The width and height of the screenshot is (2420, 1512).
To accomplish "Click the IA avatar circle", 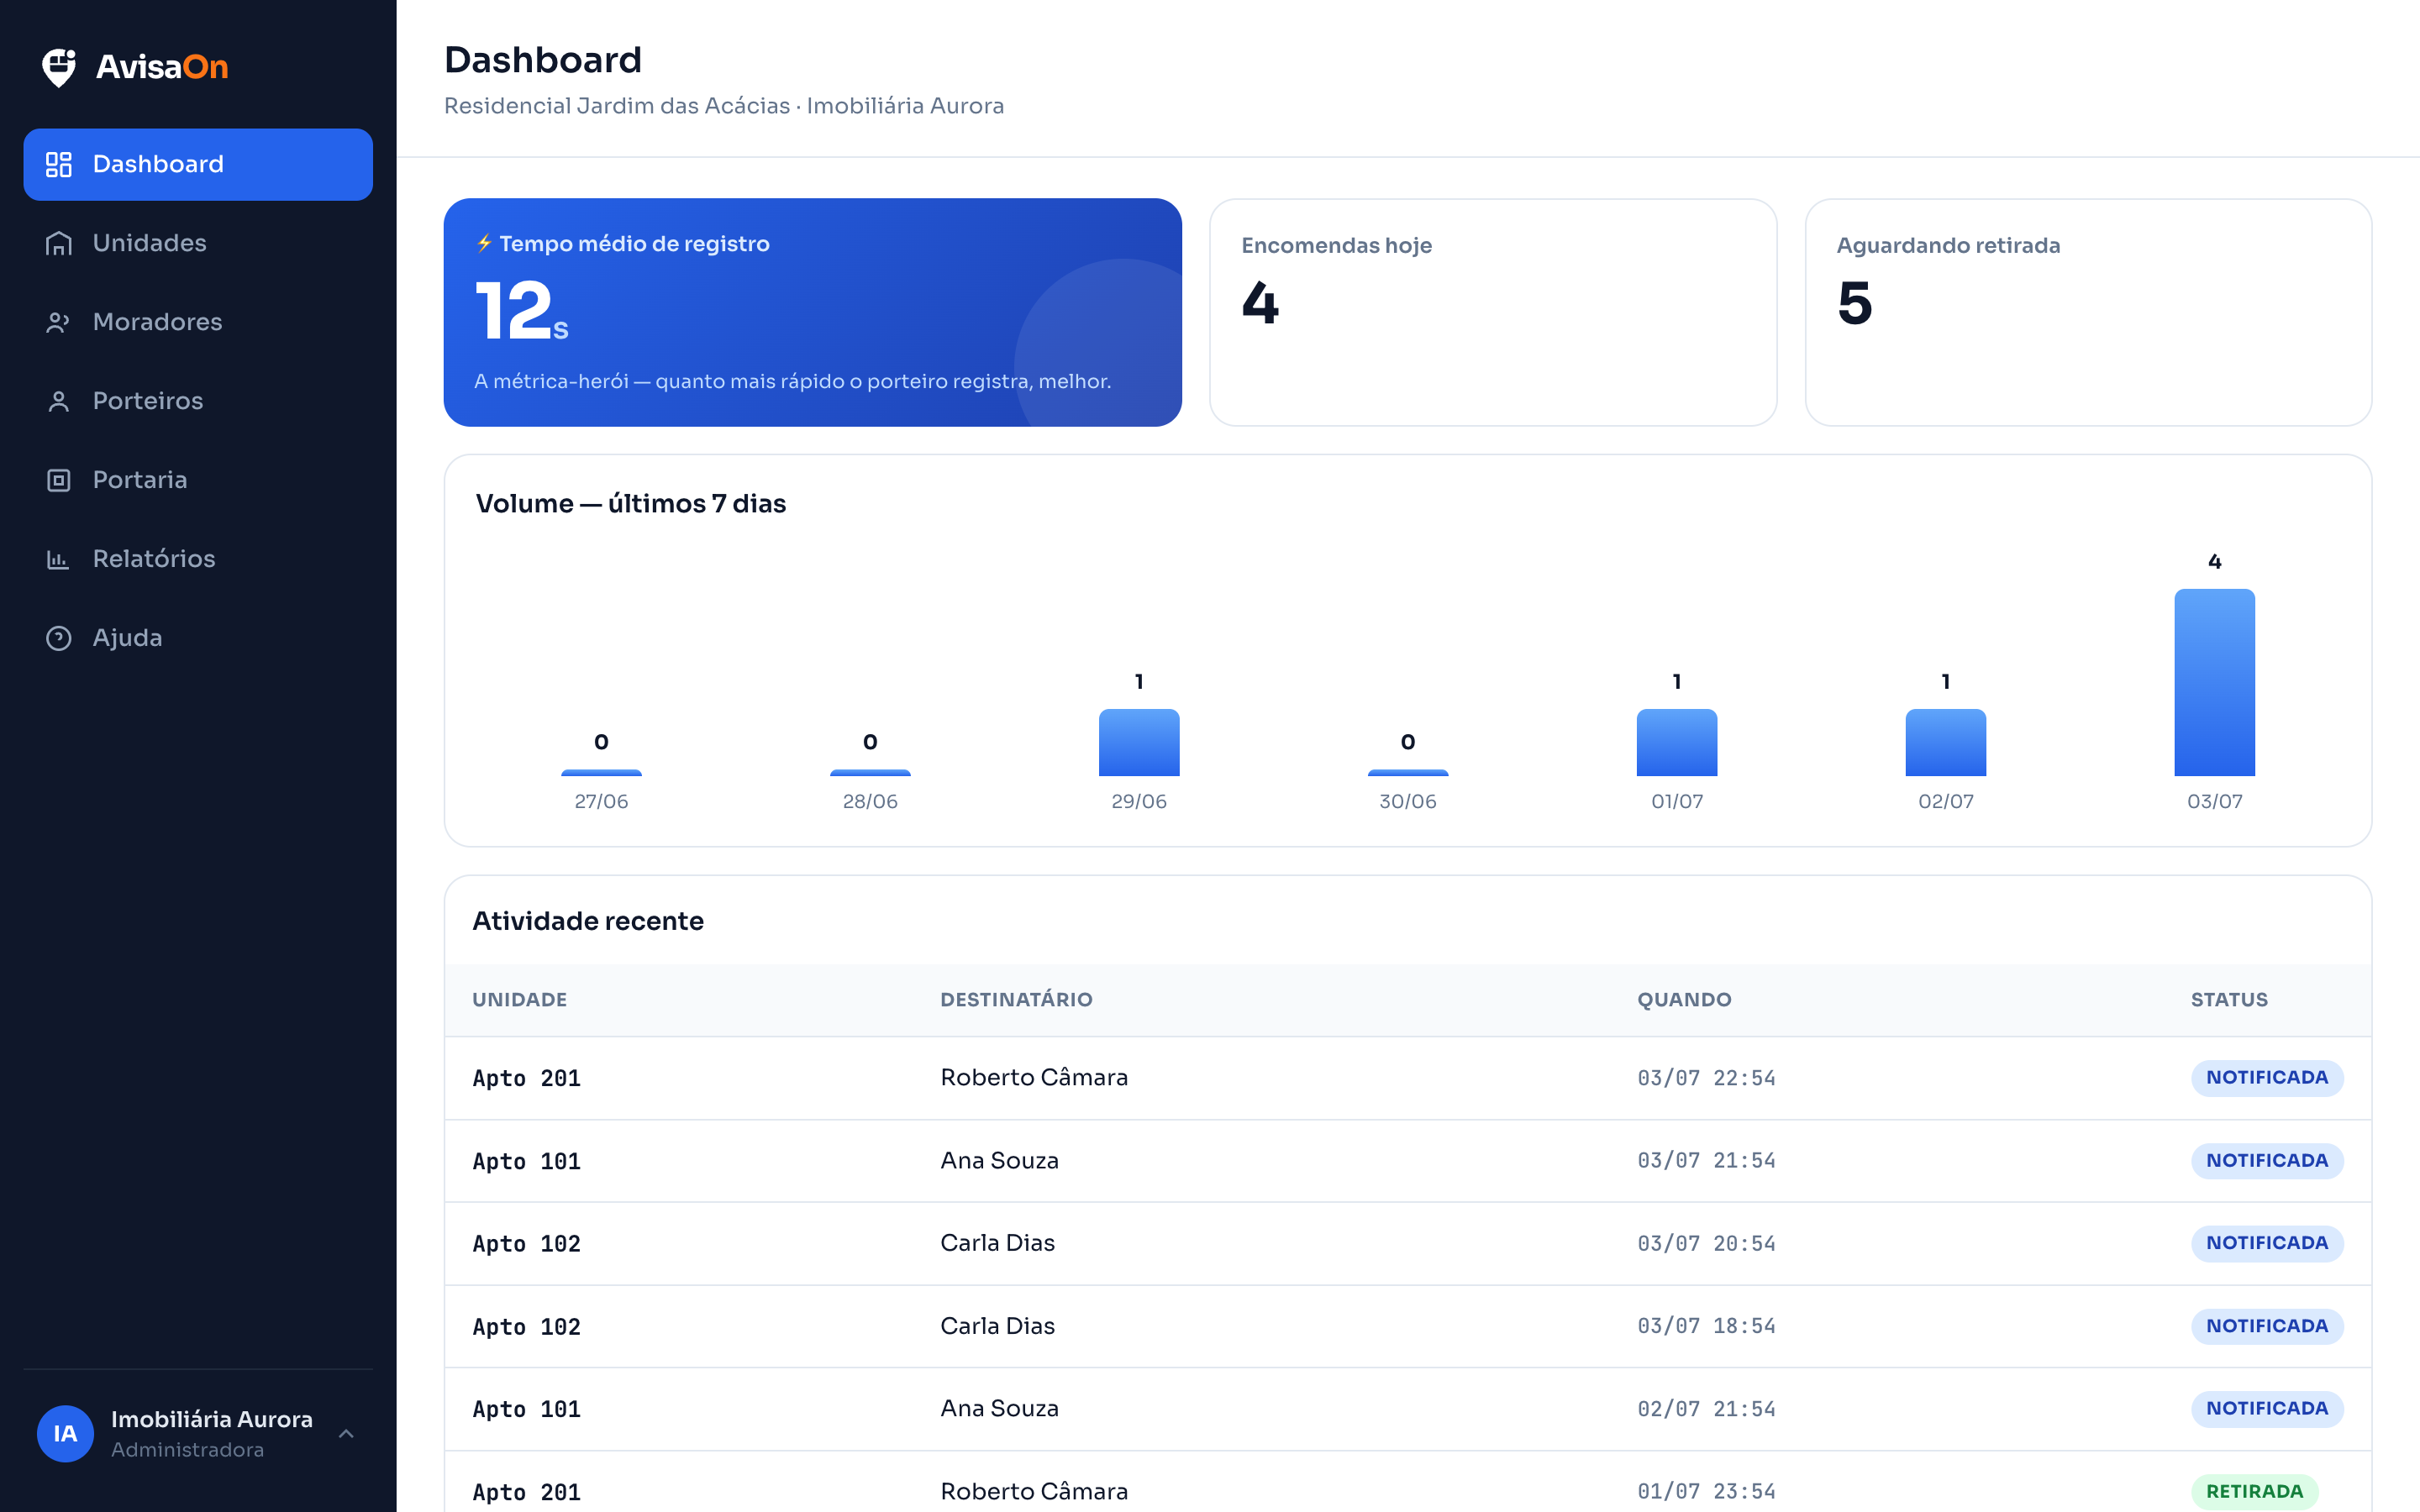I will click(x=66, y=1434).
